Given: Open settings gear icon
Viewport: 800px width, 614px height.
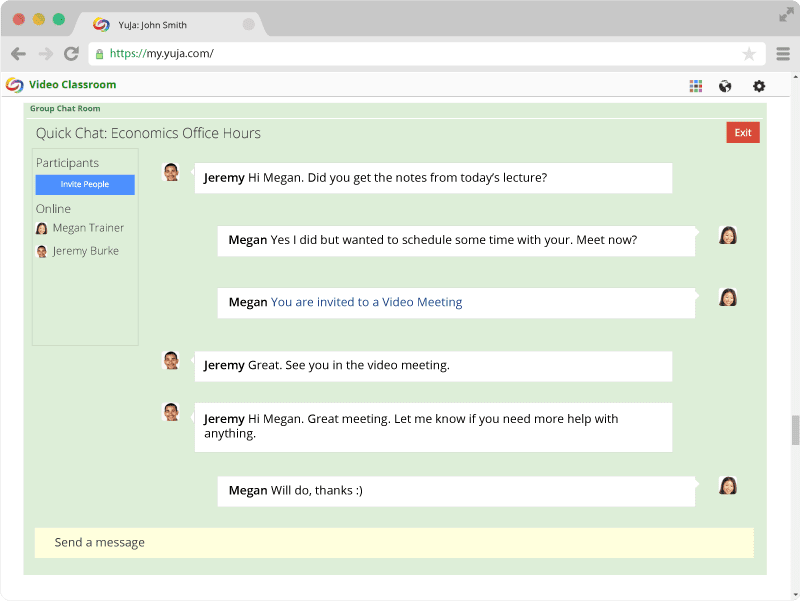Looking at the screenshot, I should point(759,86).
